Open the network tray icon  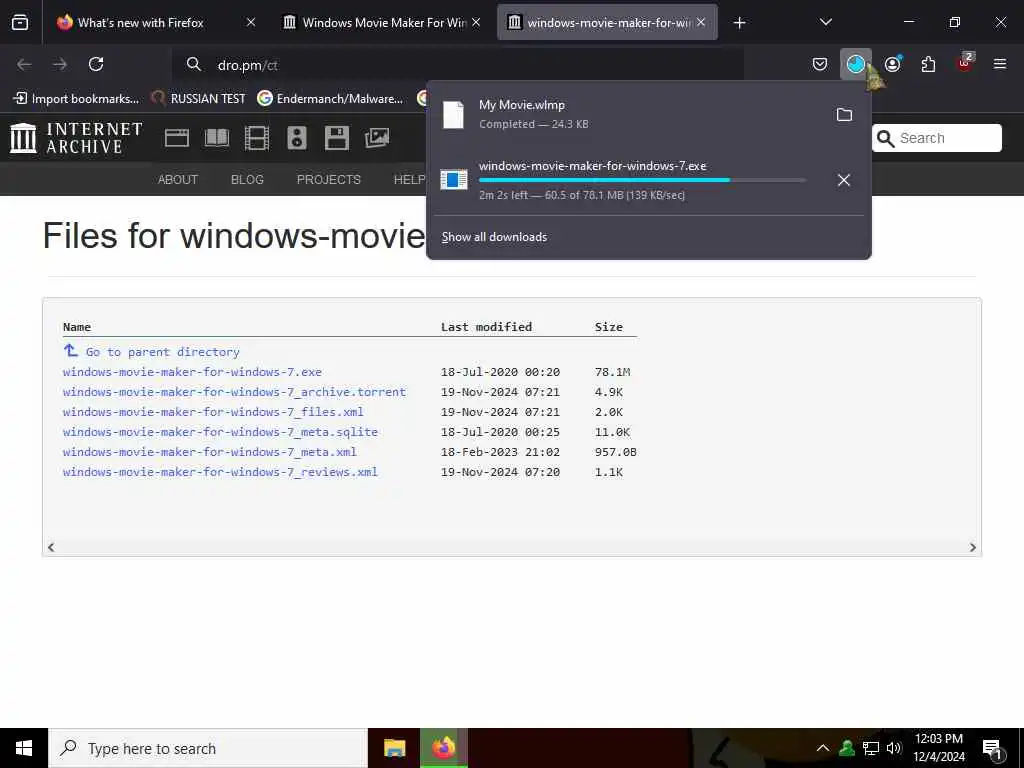coord(871,748)
